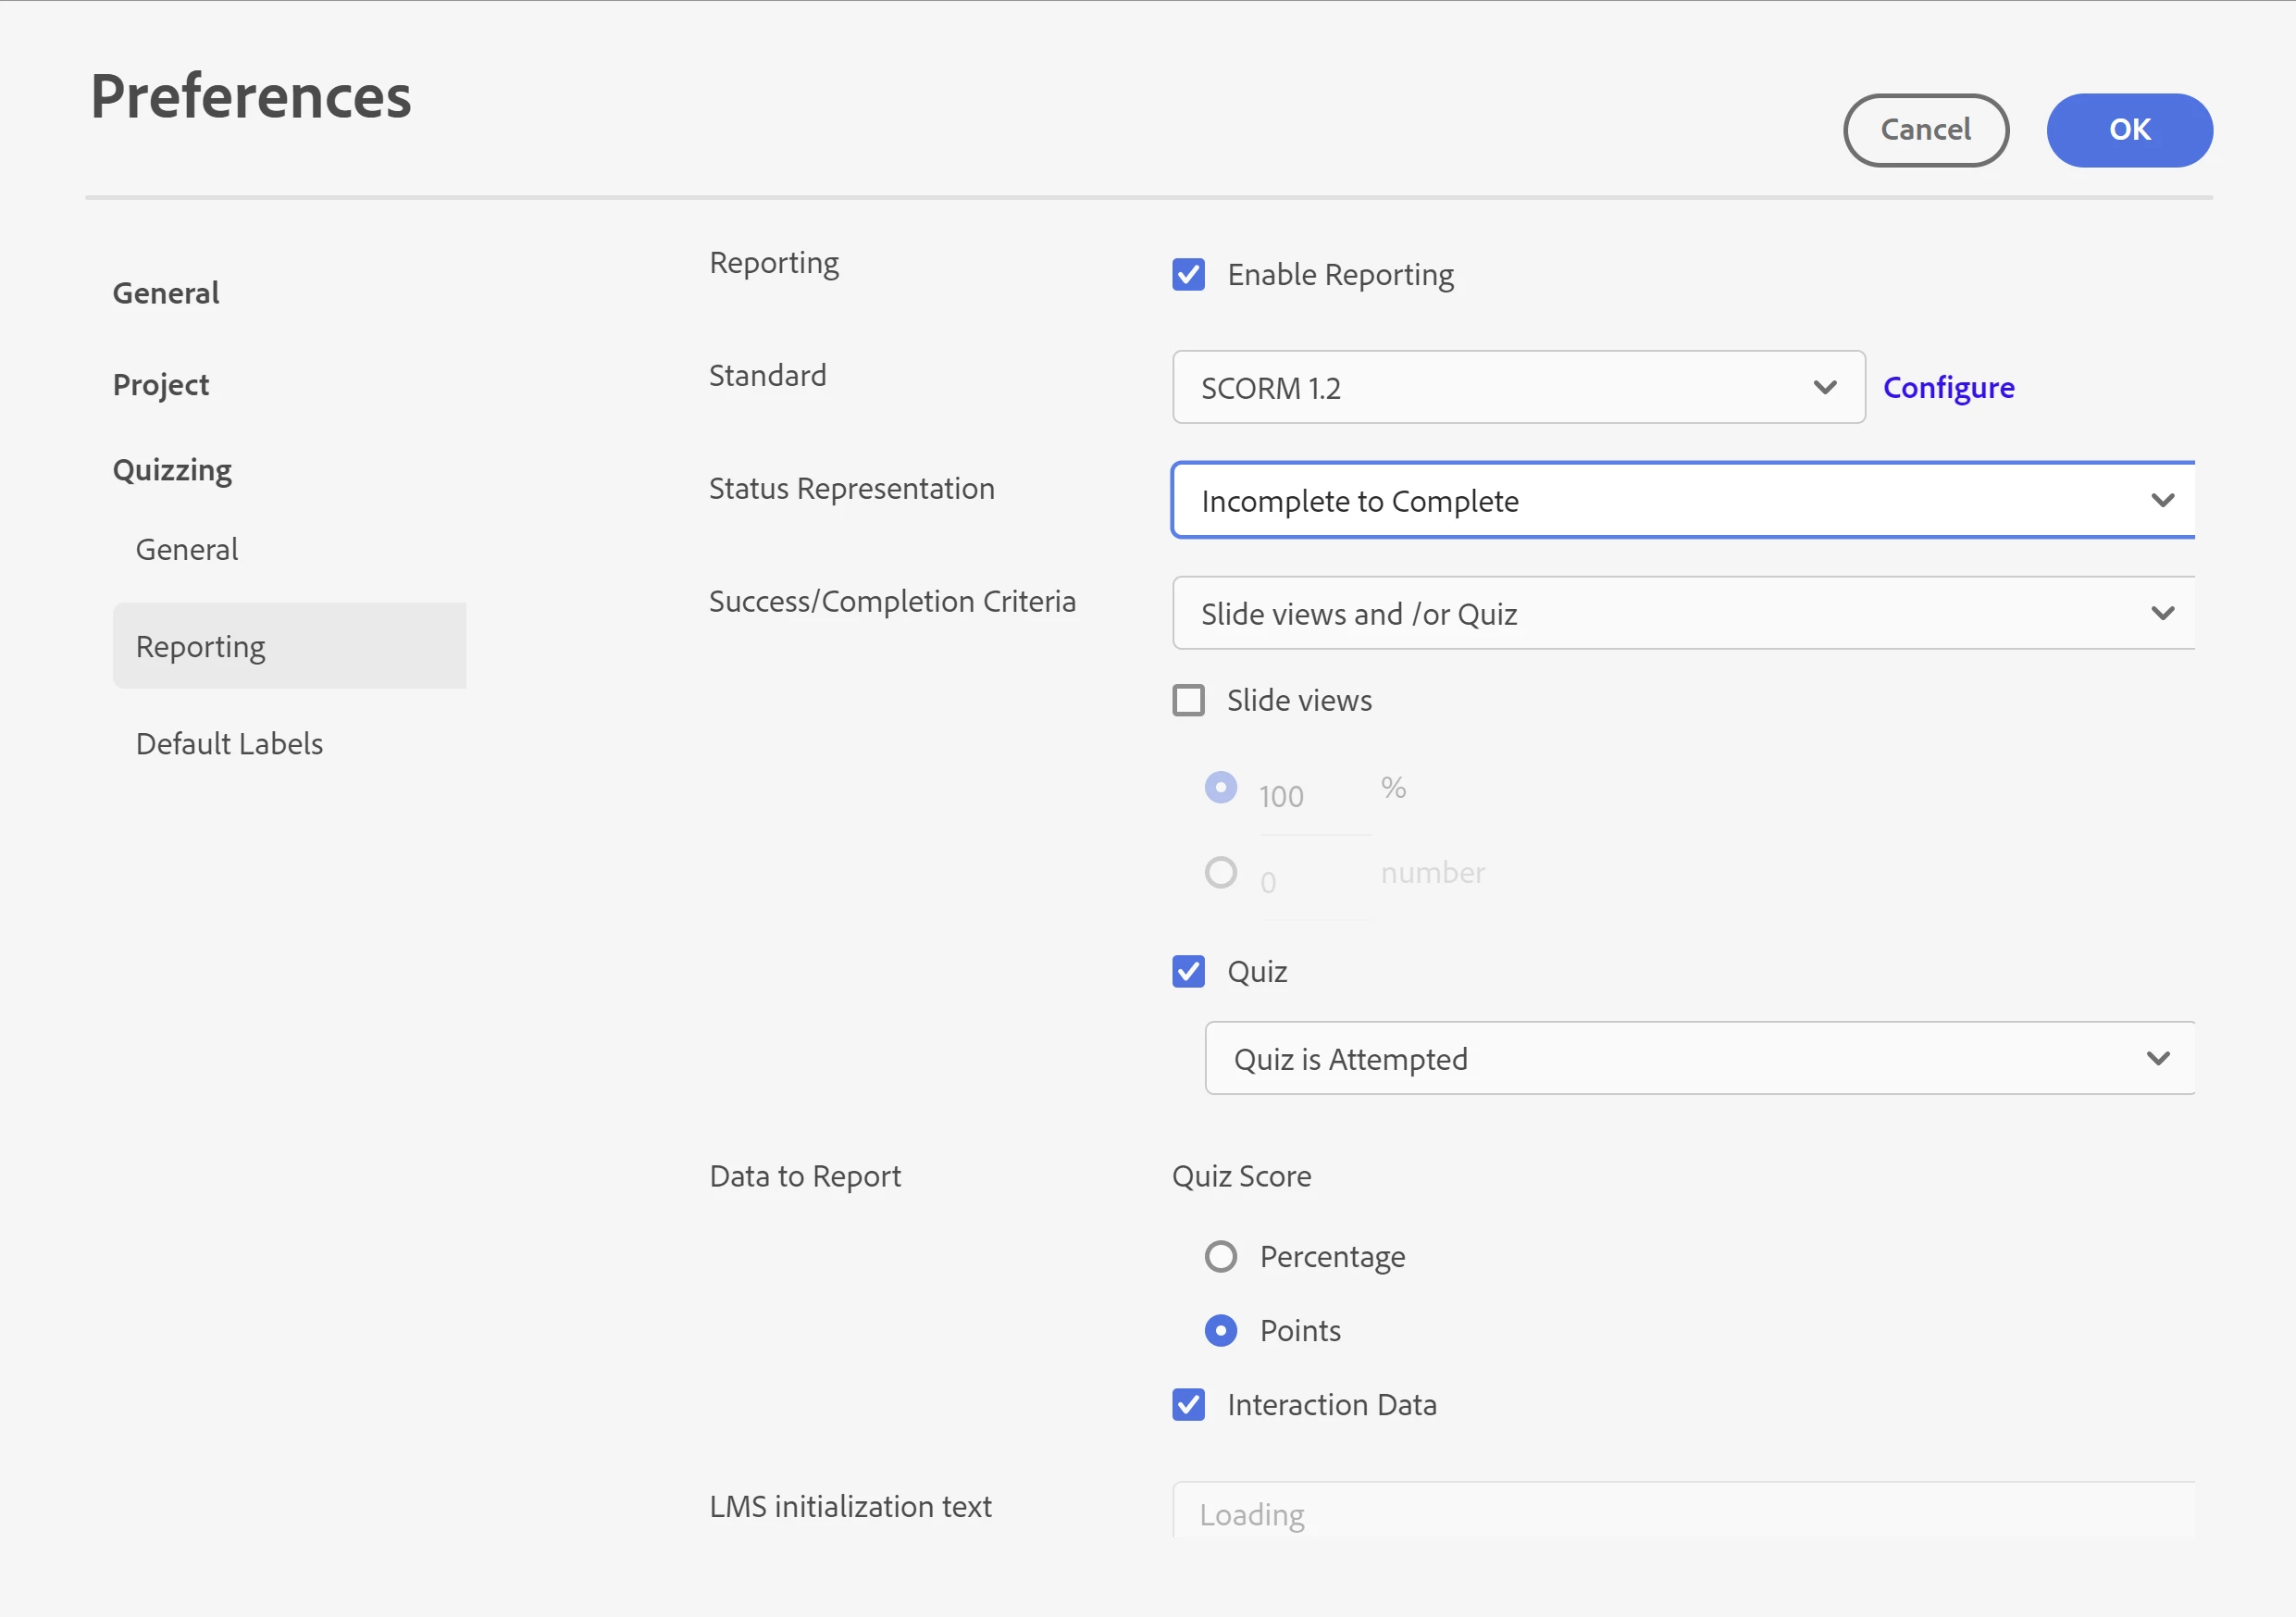Select the Quizzing category heading
2296x1617 pixels.
[172, 470]
